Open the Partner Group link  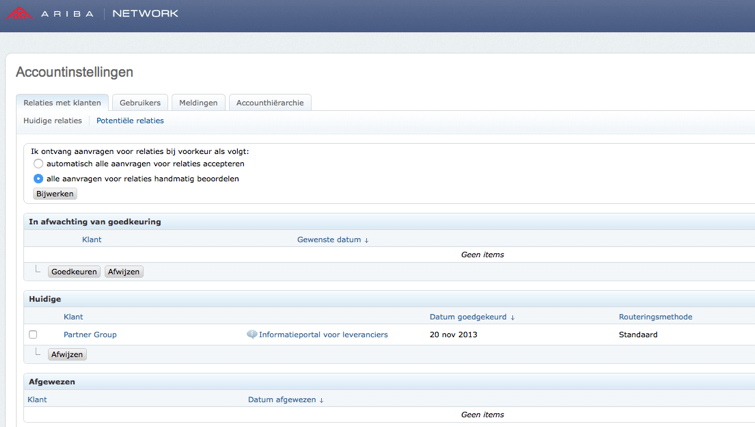point(90,335)
